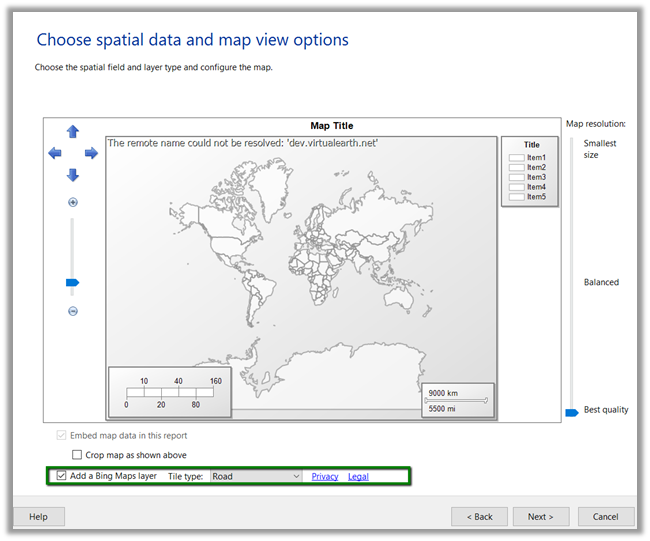Cancel the map wizard

[605, 517]
